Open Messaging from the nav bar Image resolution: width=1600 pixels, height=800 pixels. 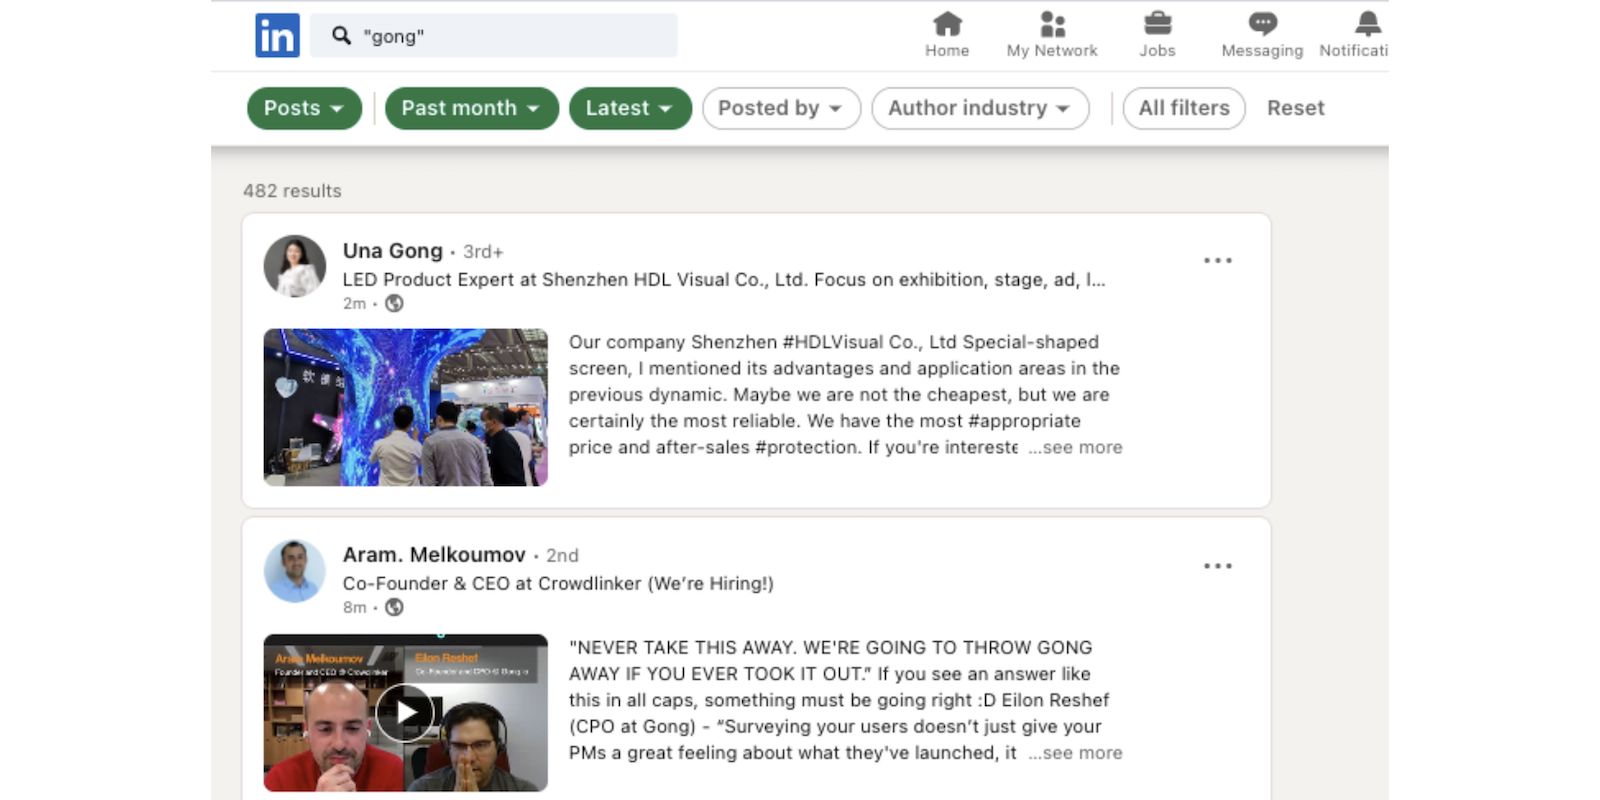pos(1262,35)
